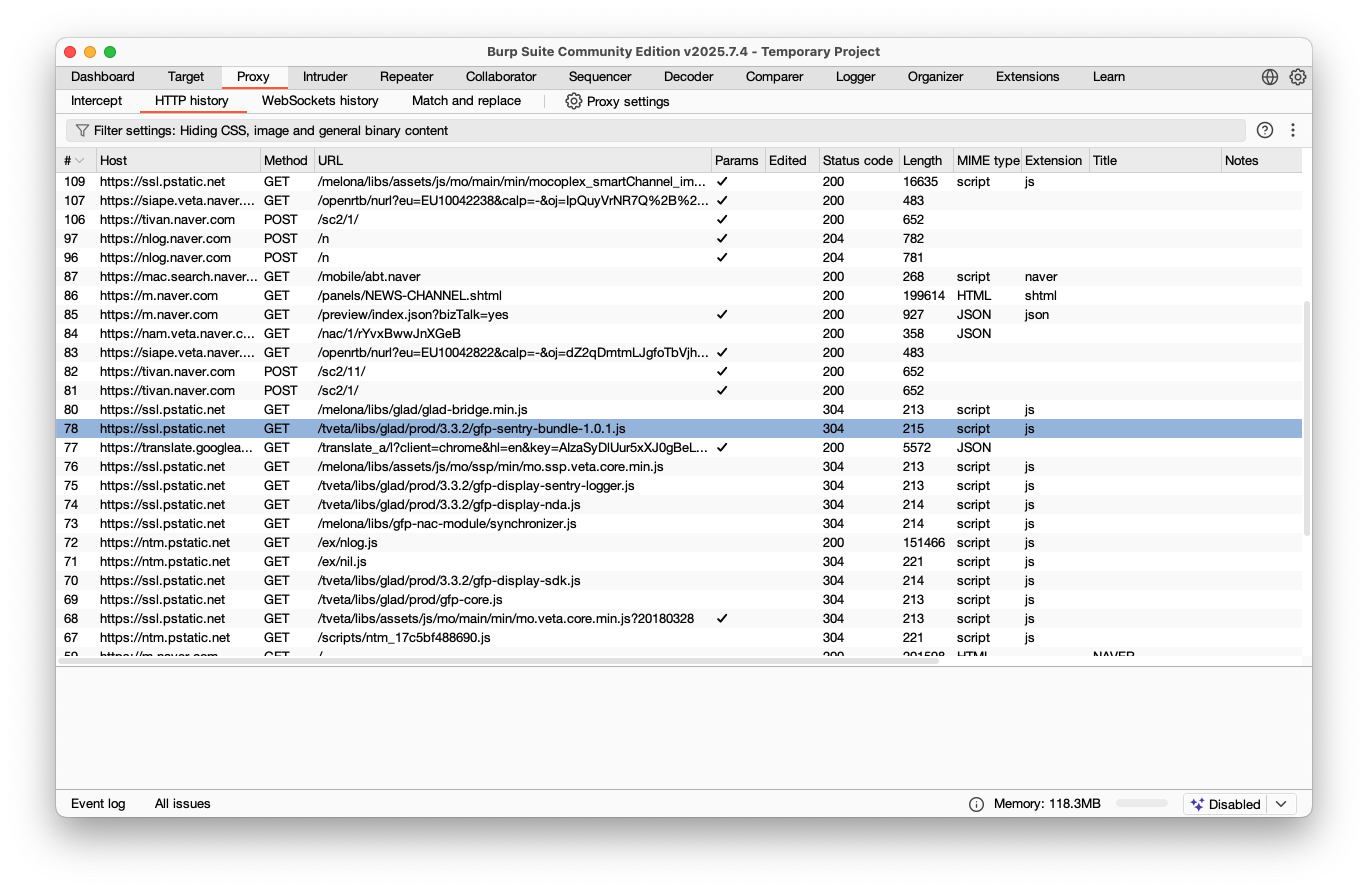Viewport: 1368px width, 891px height.
Task: Sort by the Params column header
Action: [x=738, y=161]
